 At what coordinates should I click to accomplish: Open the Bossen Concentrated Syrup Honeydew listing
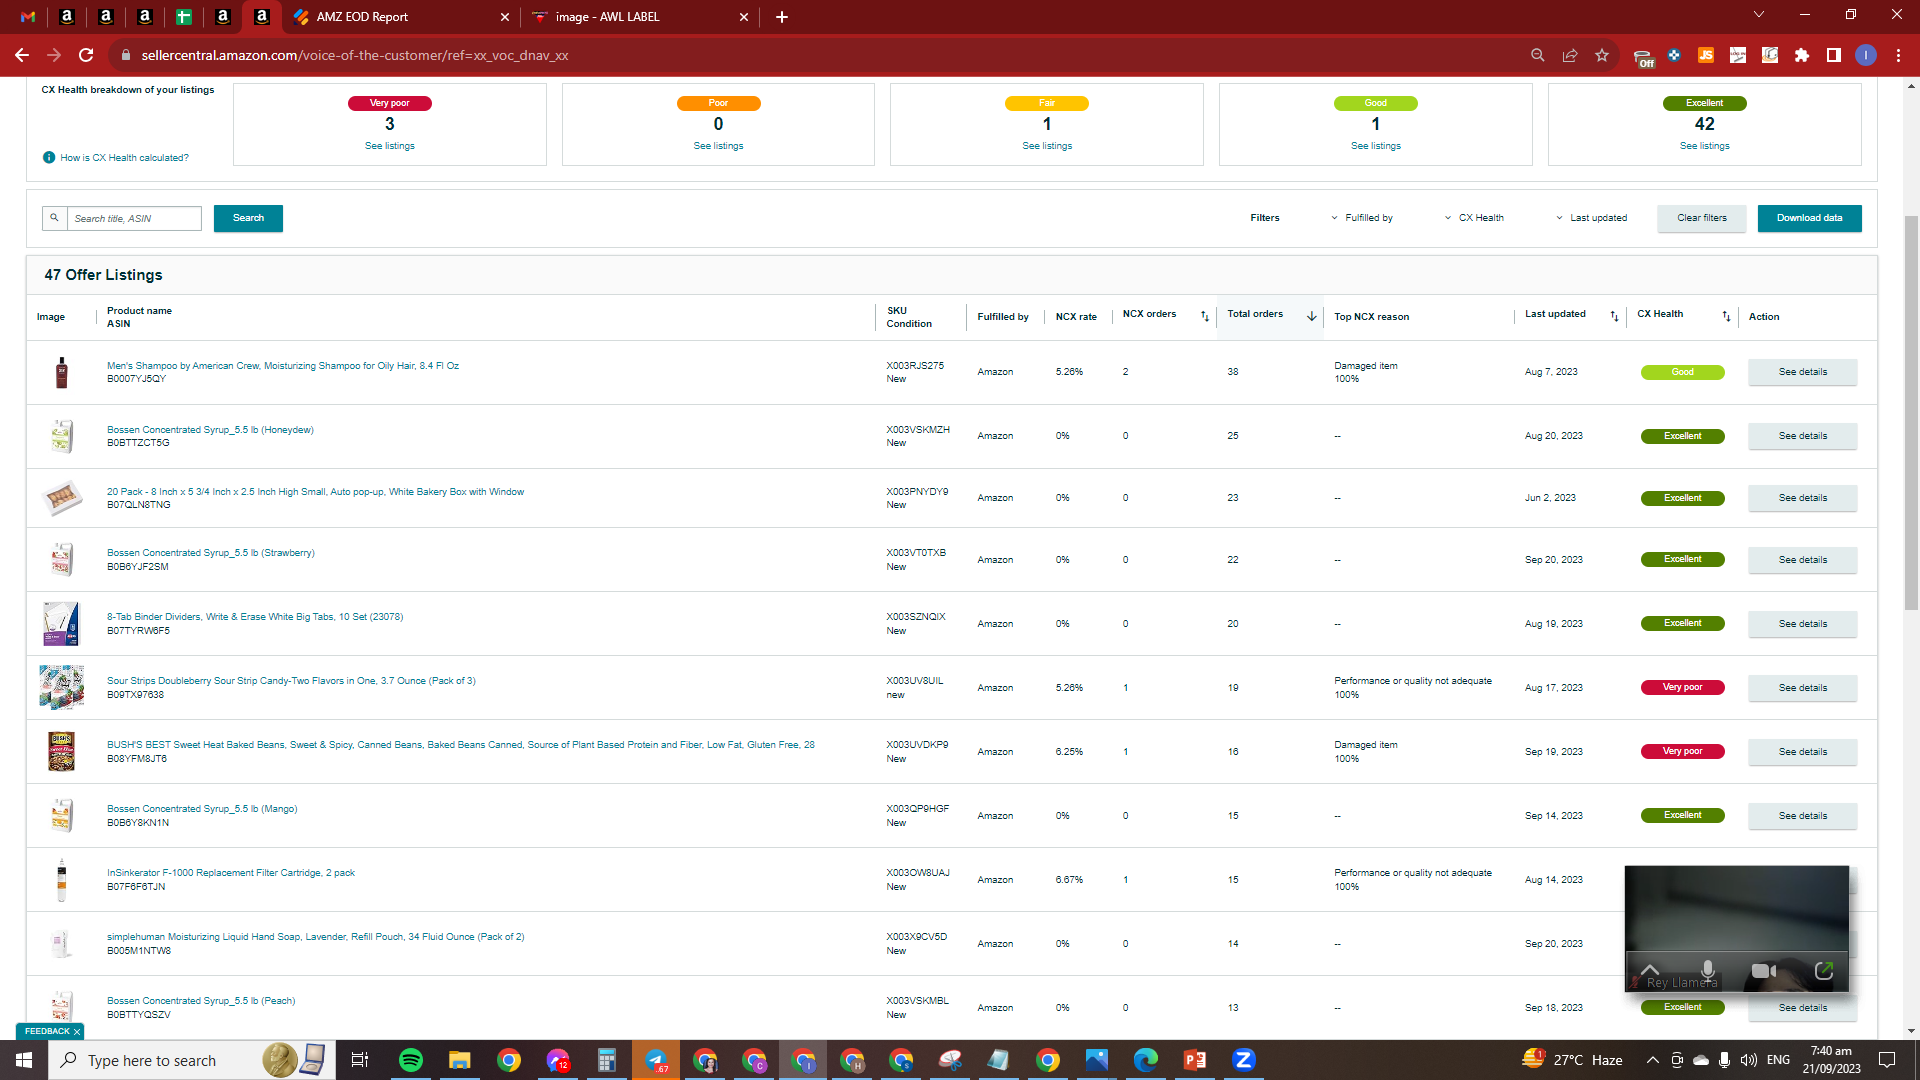point(210,430)
